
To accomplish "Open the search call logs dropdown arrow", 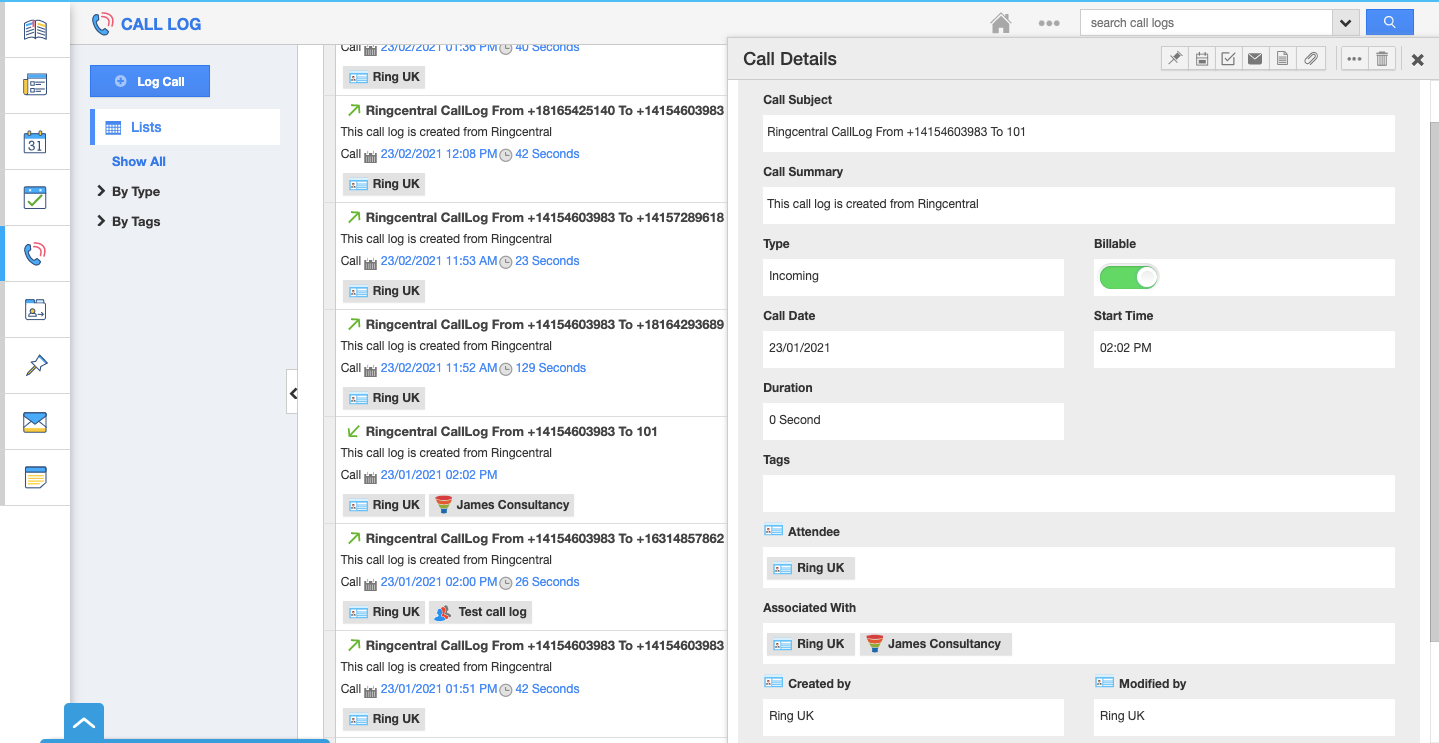I will coord(1346,23).
